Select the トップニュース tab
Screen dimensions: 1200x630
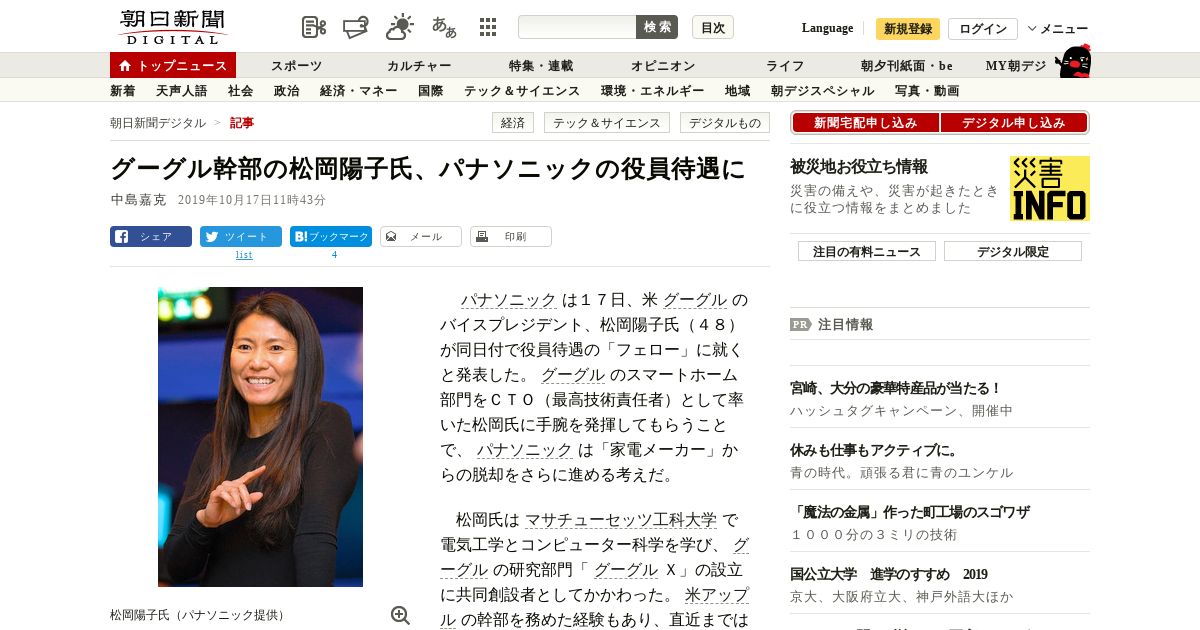(173, 65)
